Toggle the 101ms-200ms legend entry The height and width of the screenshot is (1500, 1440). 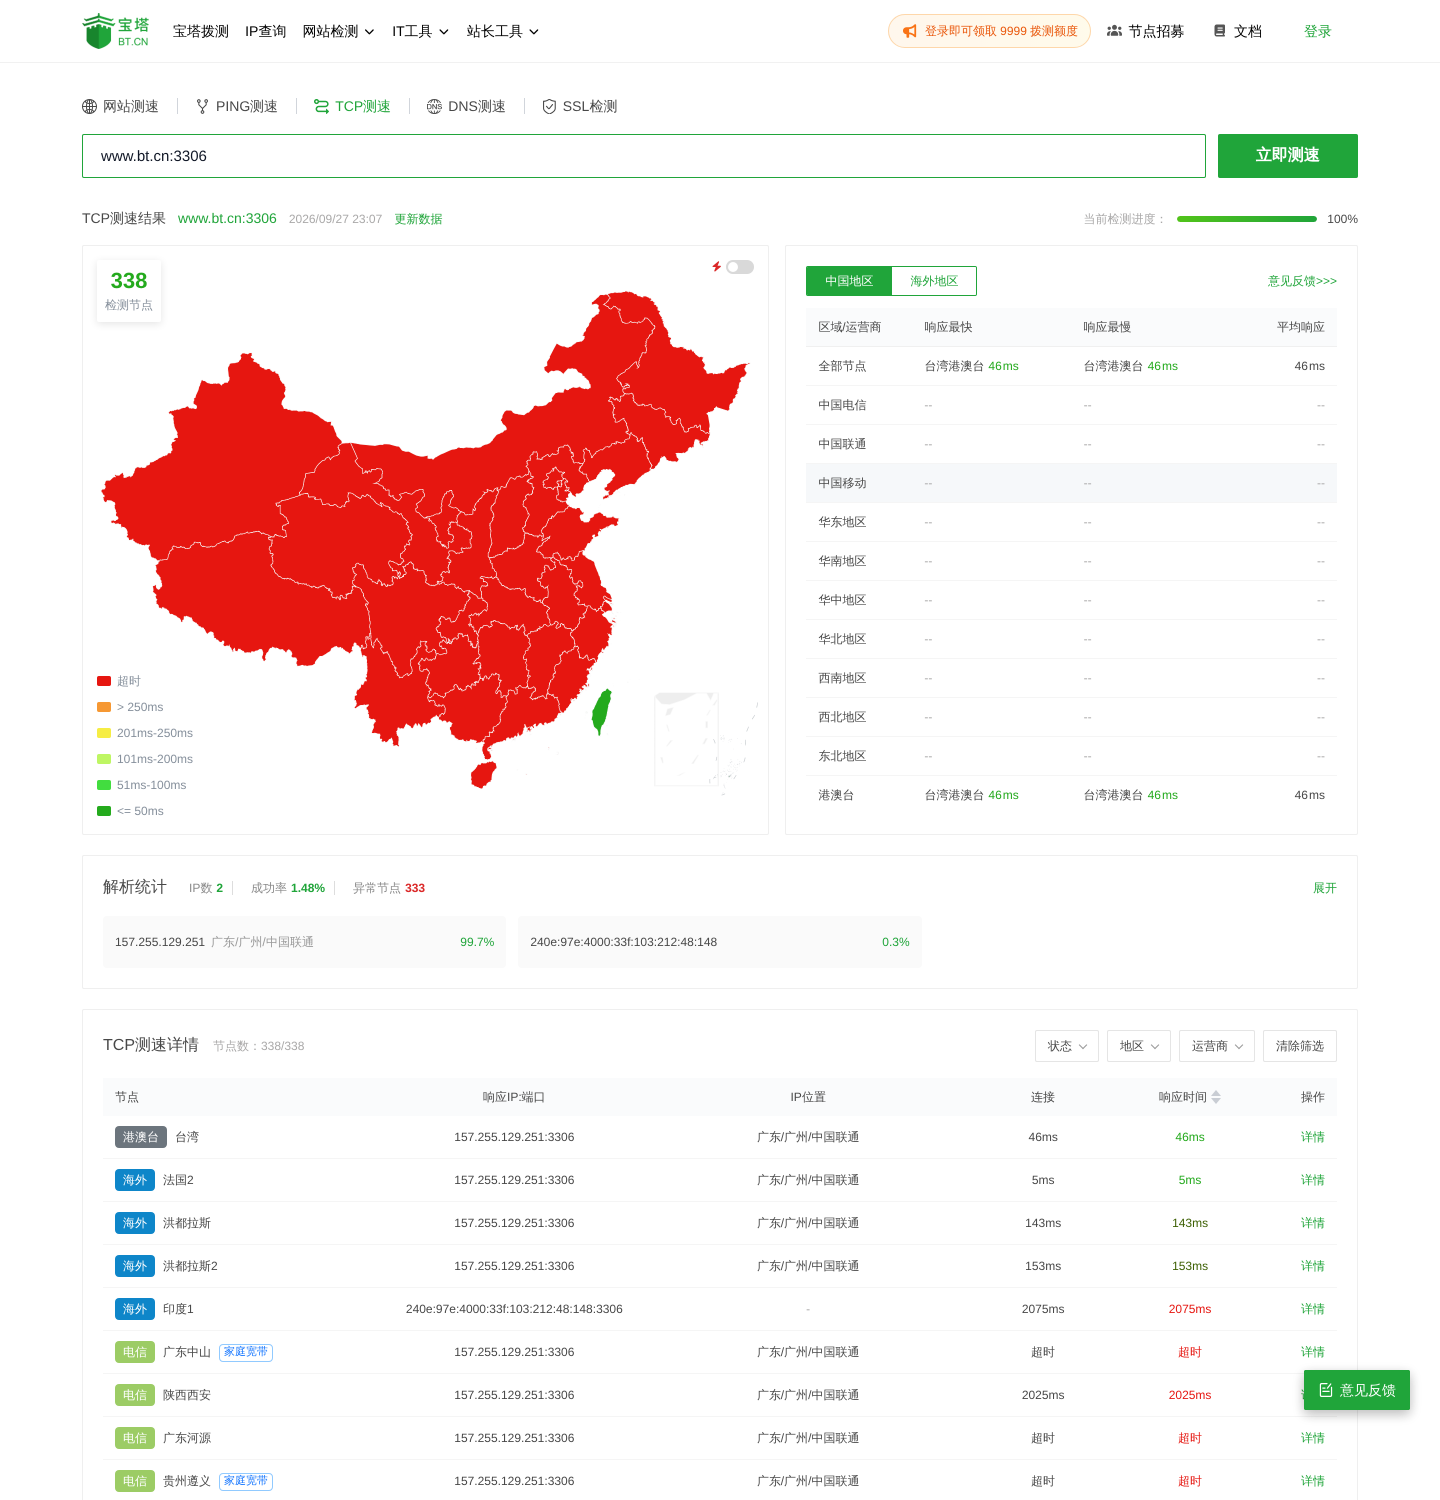(145, 759)
